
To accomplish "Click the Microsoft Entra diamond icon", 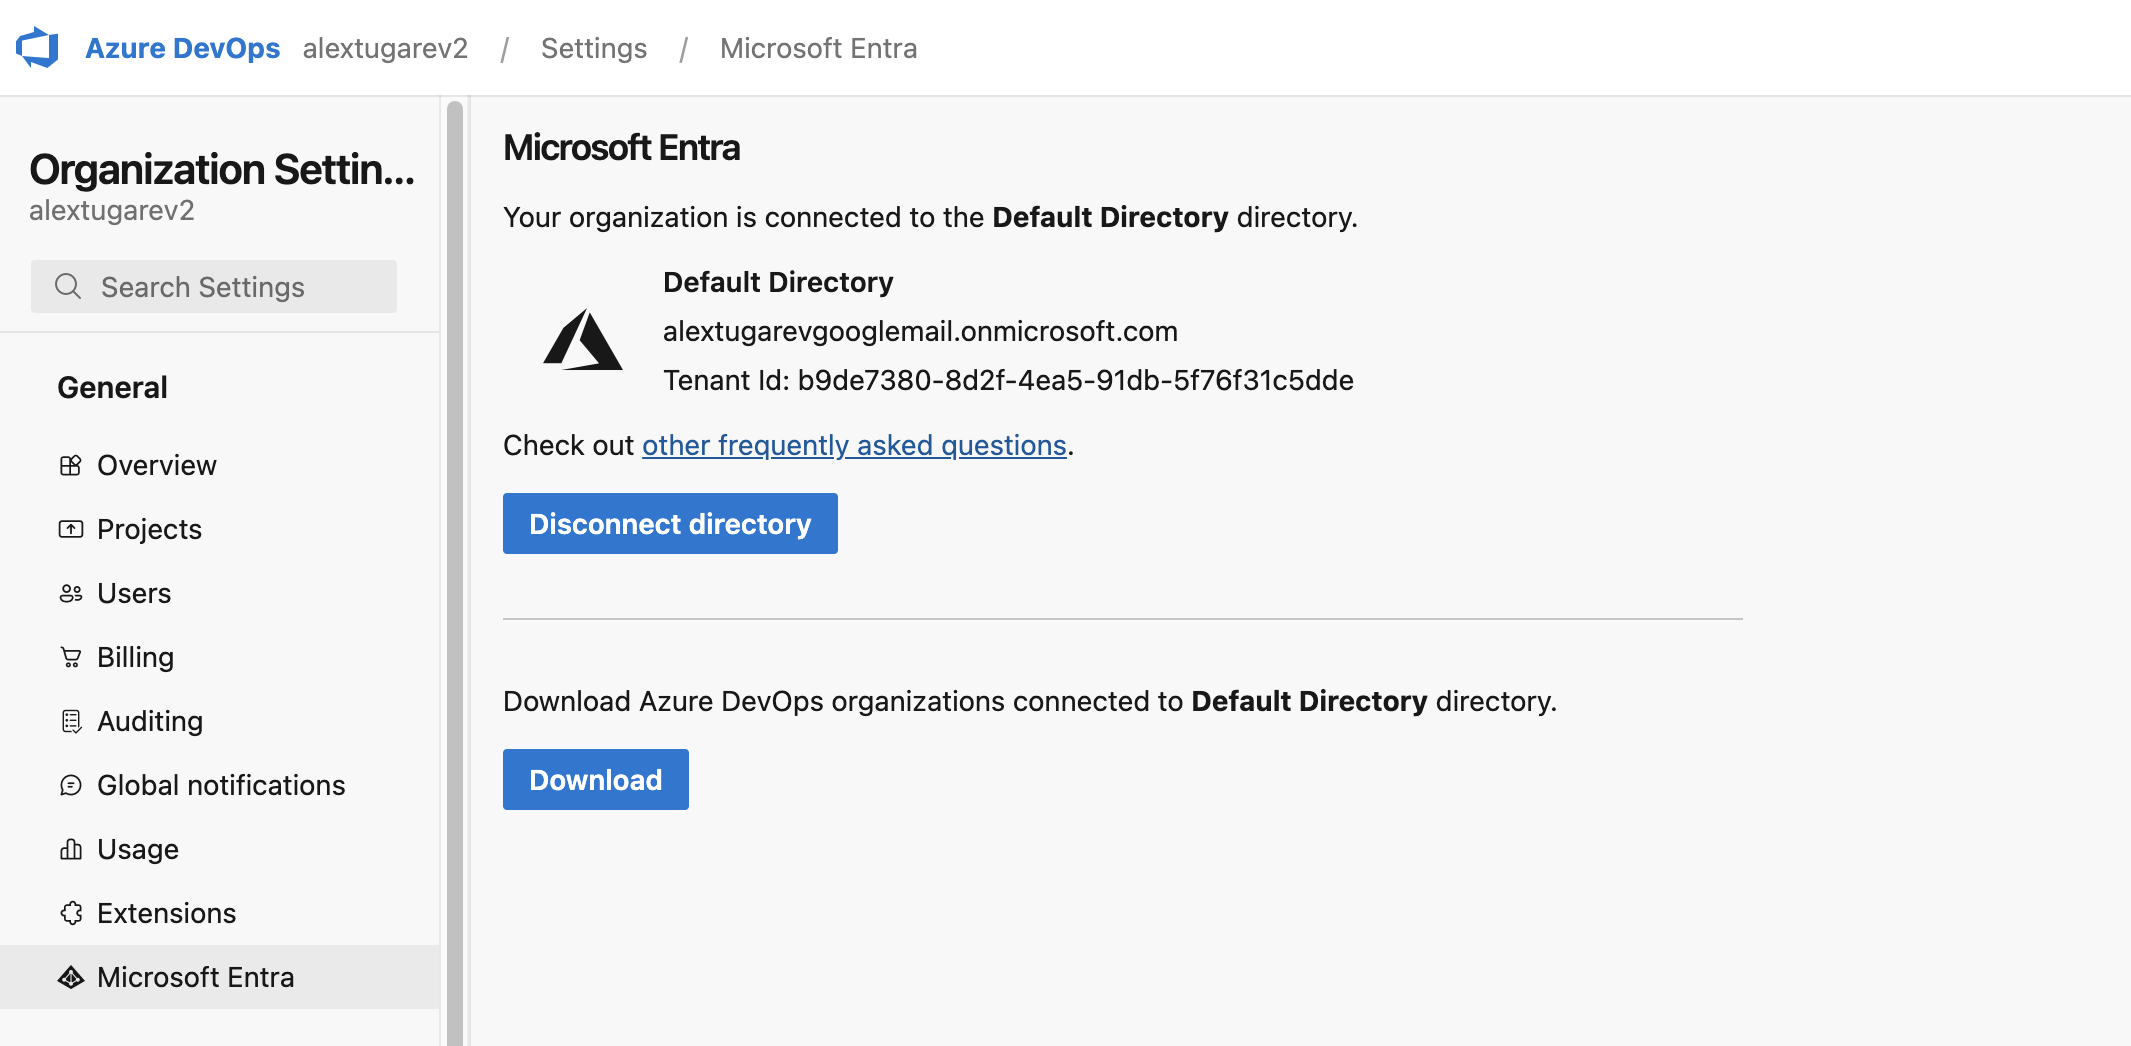I will point(71,978).
